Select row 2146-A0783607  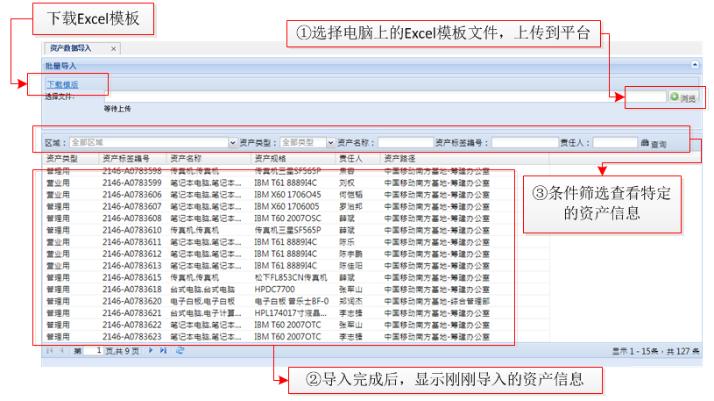[x=296, y=207]
